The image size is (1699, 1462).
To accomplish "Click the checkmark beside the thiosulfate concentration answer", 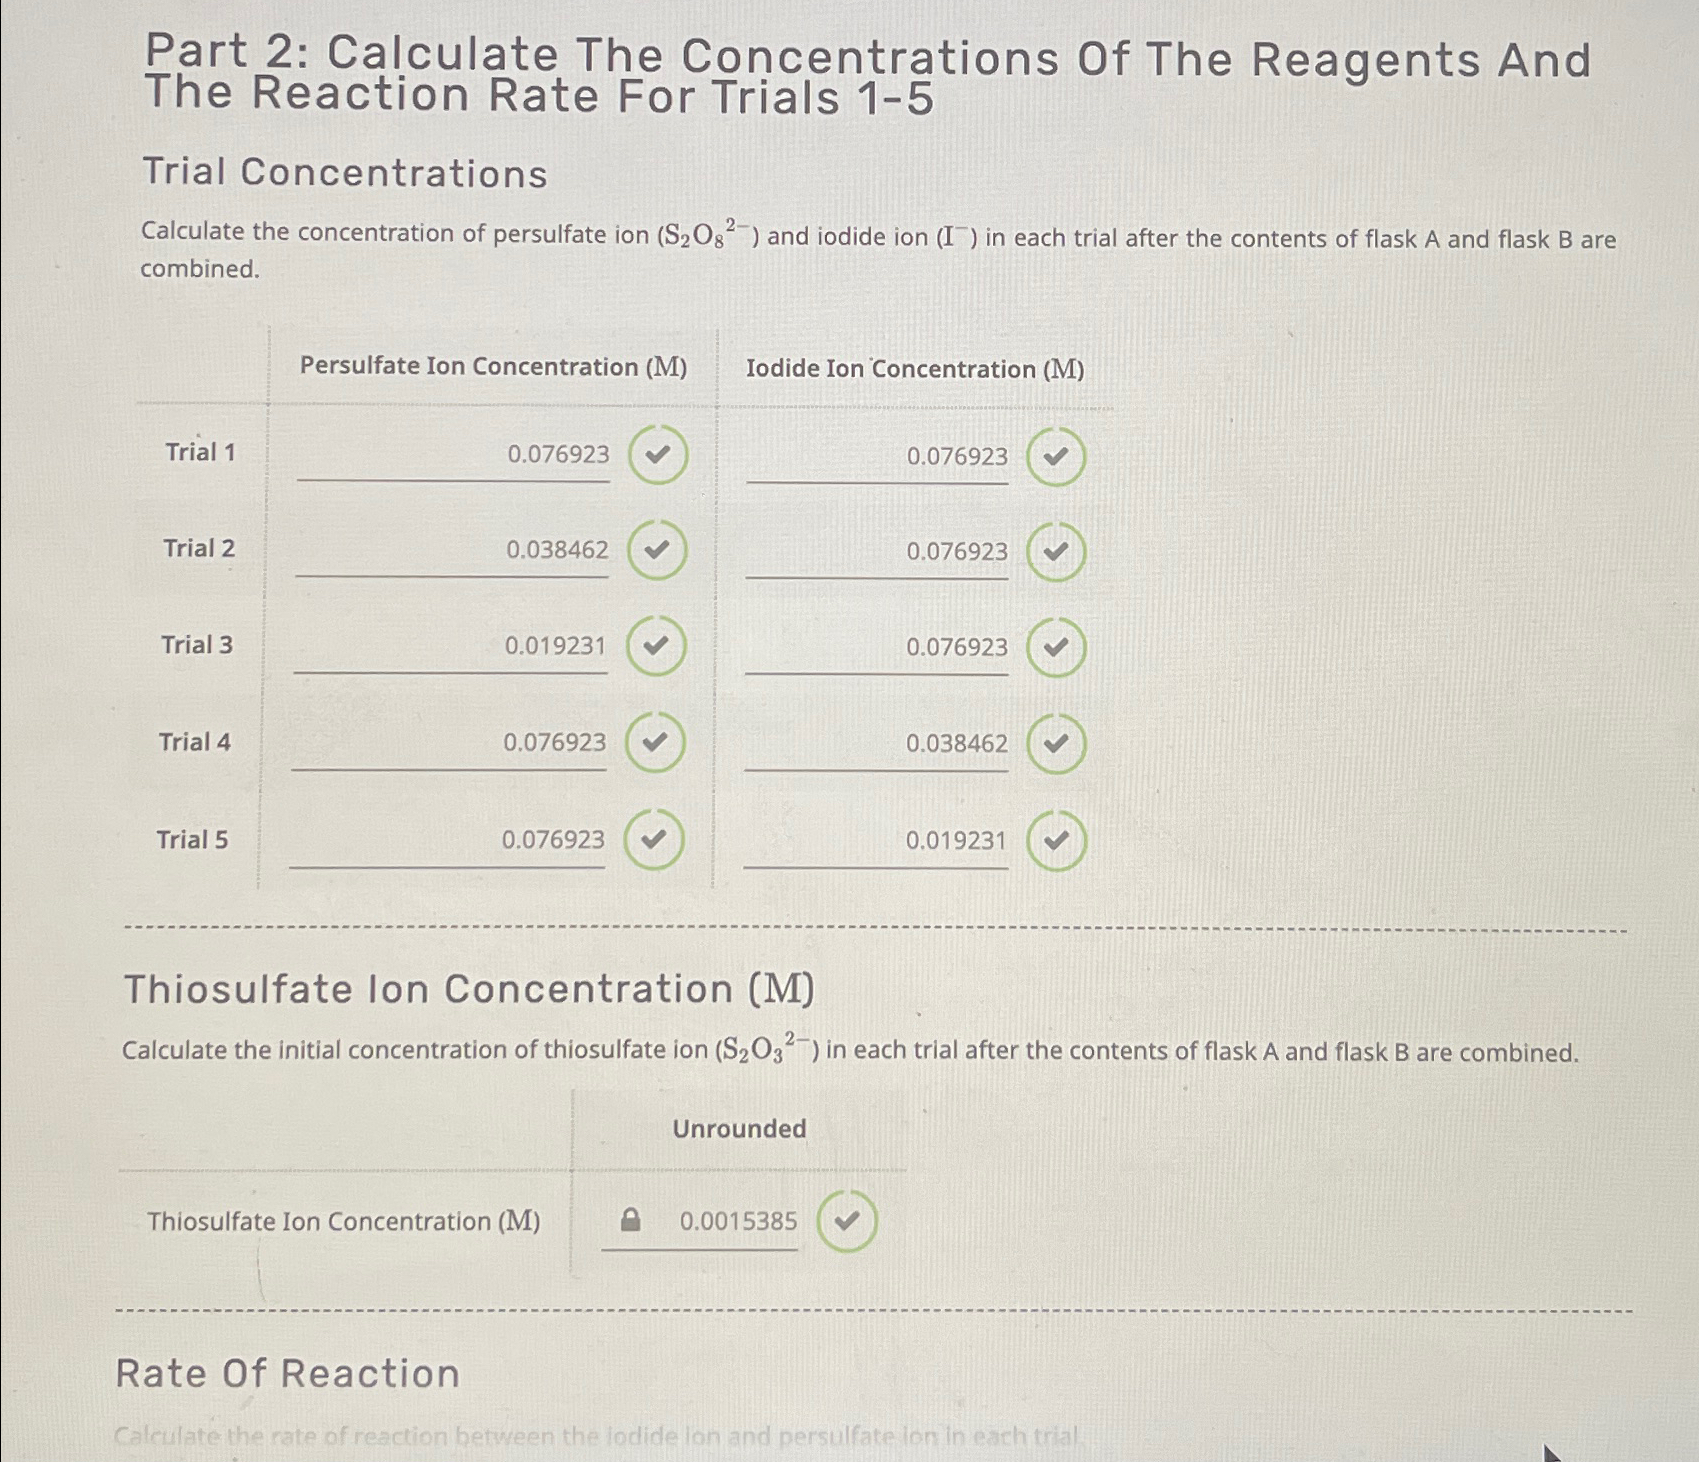I will click(849, 1221).
